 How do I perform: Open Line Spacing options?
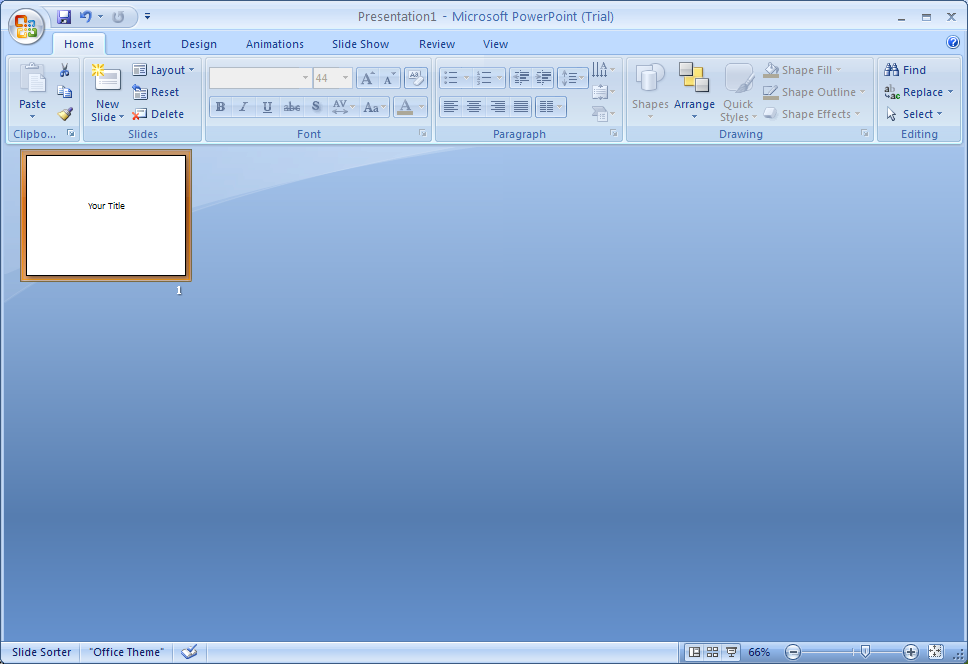point(572,78)
